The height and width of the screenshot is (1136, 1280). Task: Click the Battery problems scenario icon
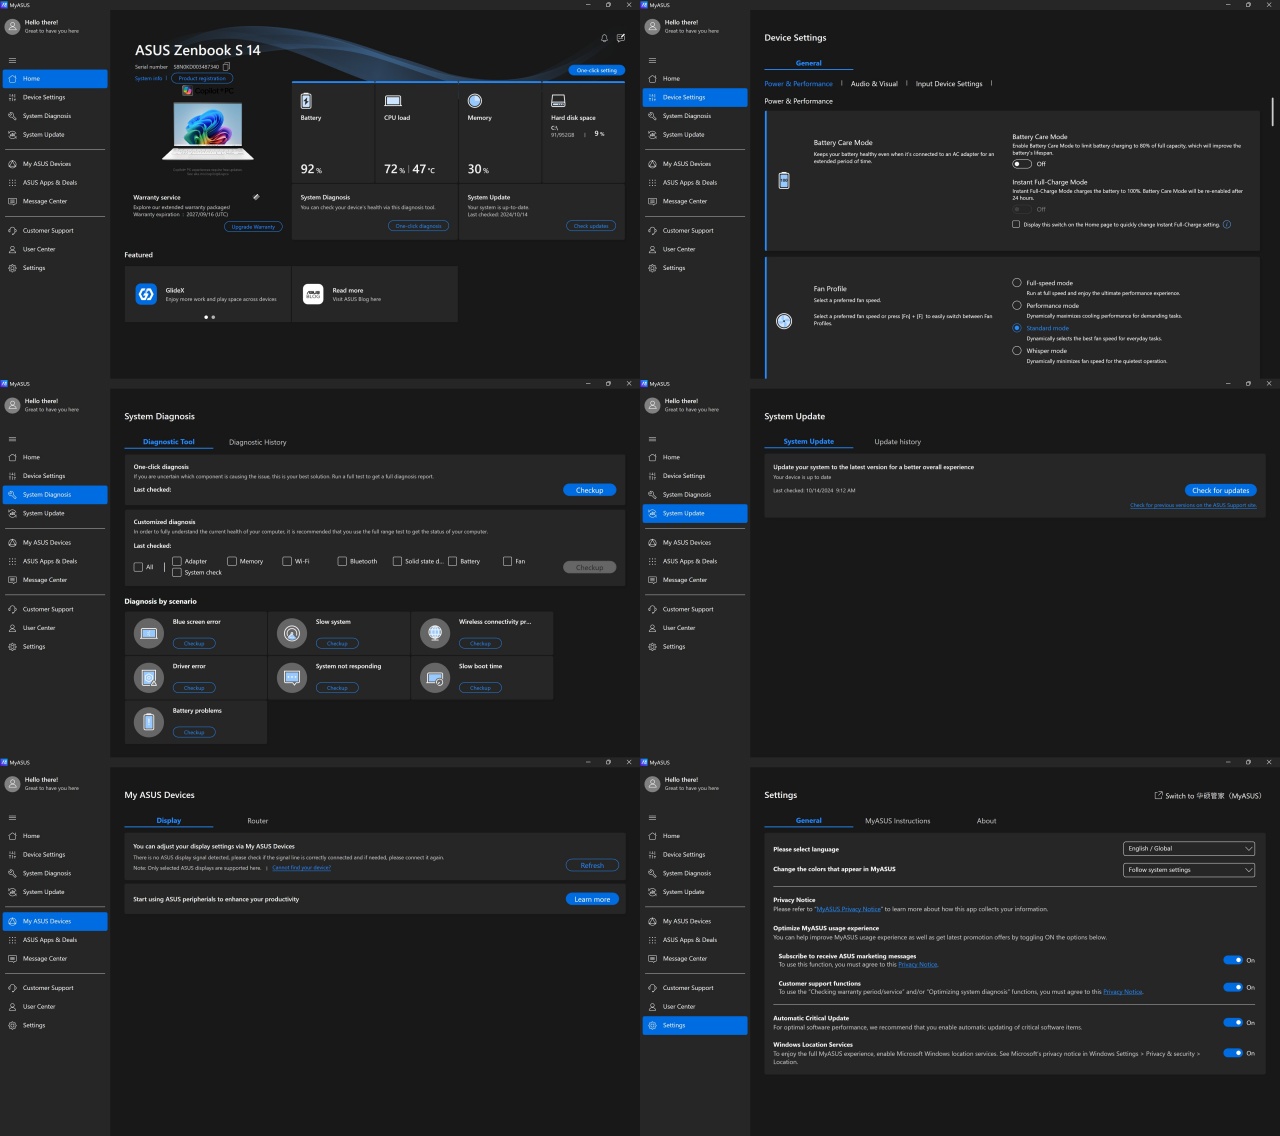click(x=149, y=722)
